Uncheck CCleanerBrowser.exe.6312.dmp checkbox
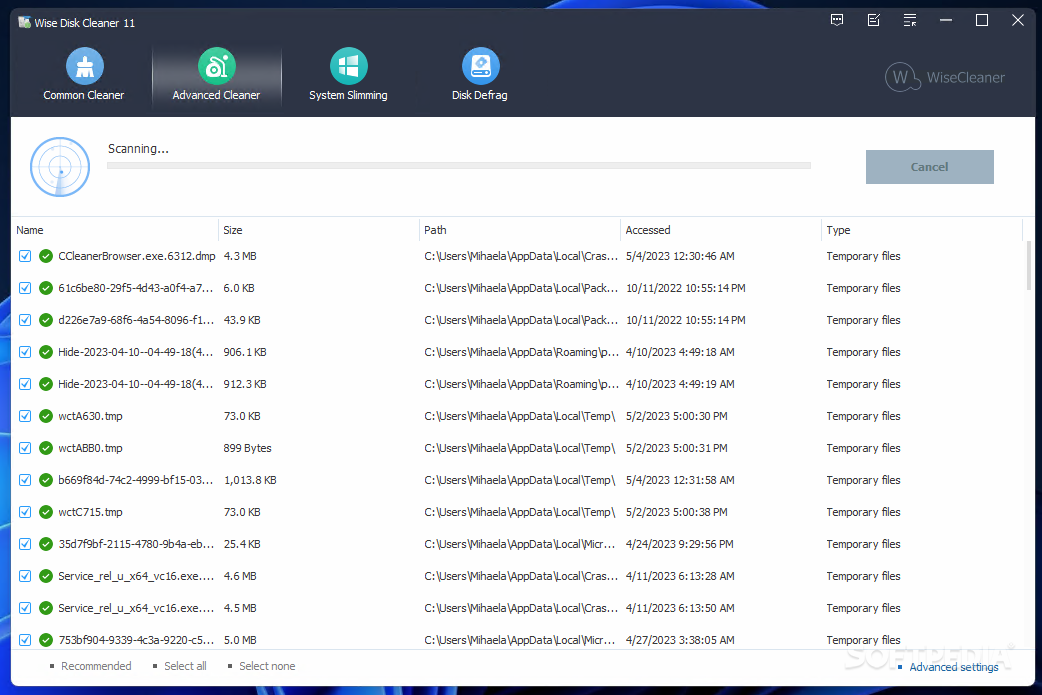The image size is (1042, 695). (25, 256)
